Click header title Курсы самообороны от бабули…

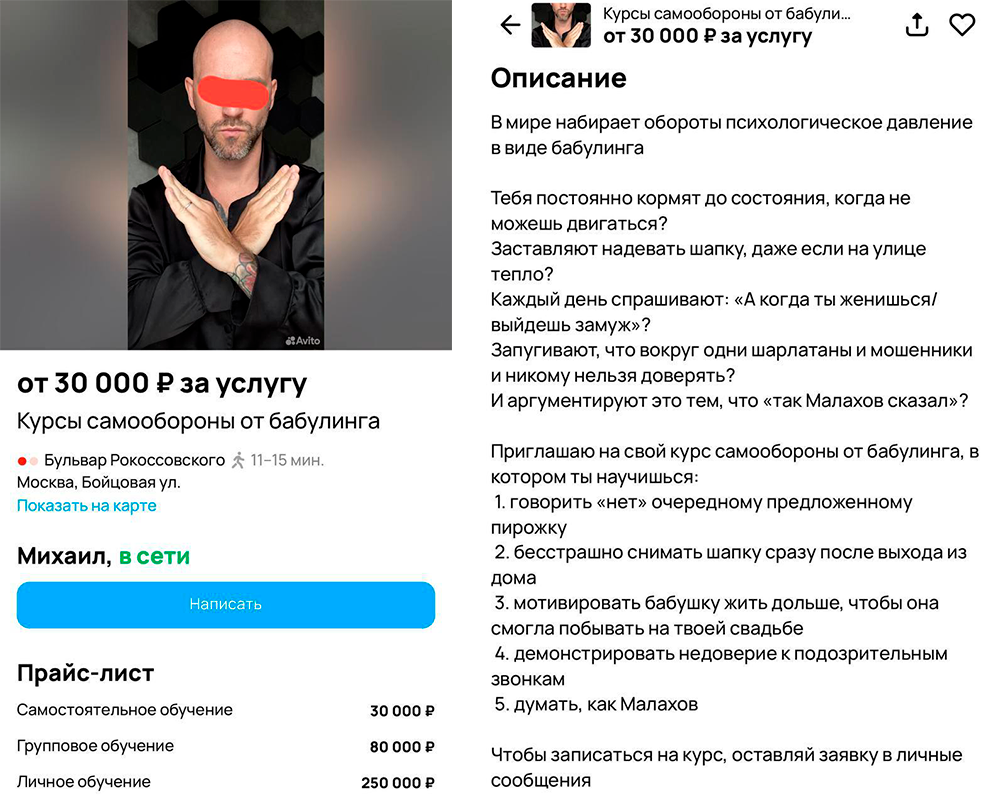[726, 14]
